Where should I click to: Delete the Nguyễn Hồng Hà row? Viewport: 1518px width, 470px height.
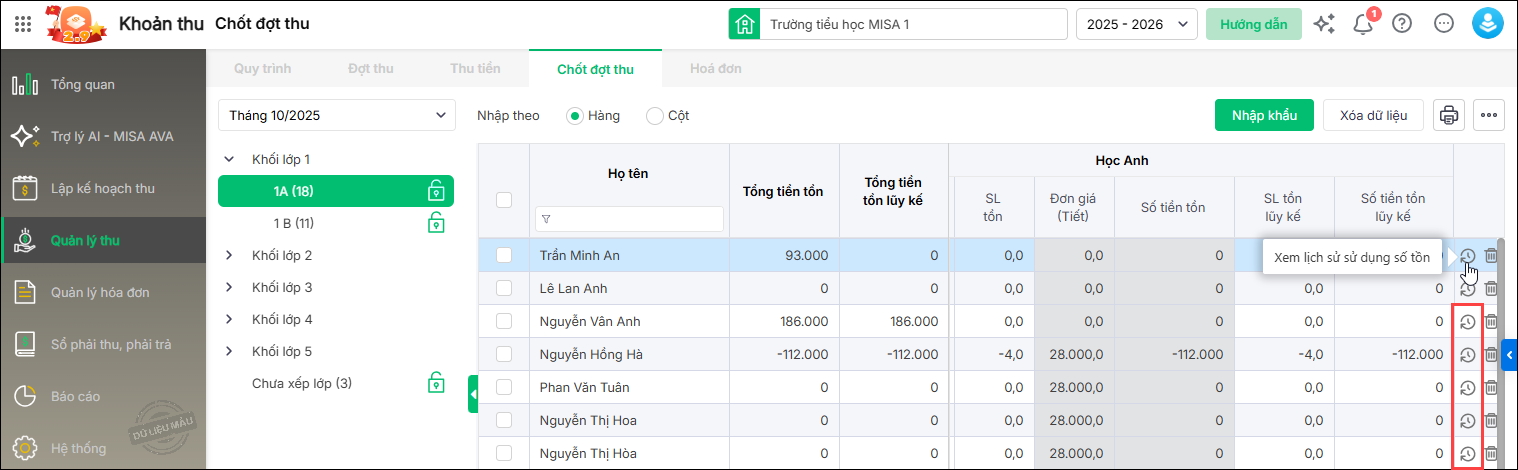pos(1491,355)
